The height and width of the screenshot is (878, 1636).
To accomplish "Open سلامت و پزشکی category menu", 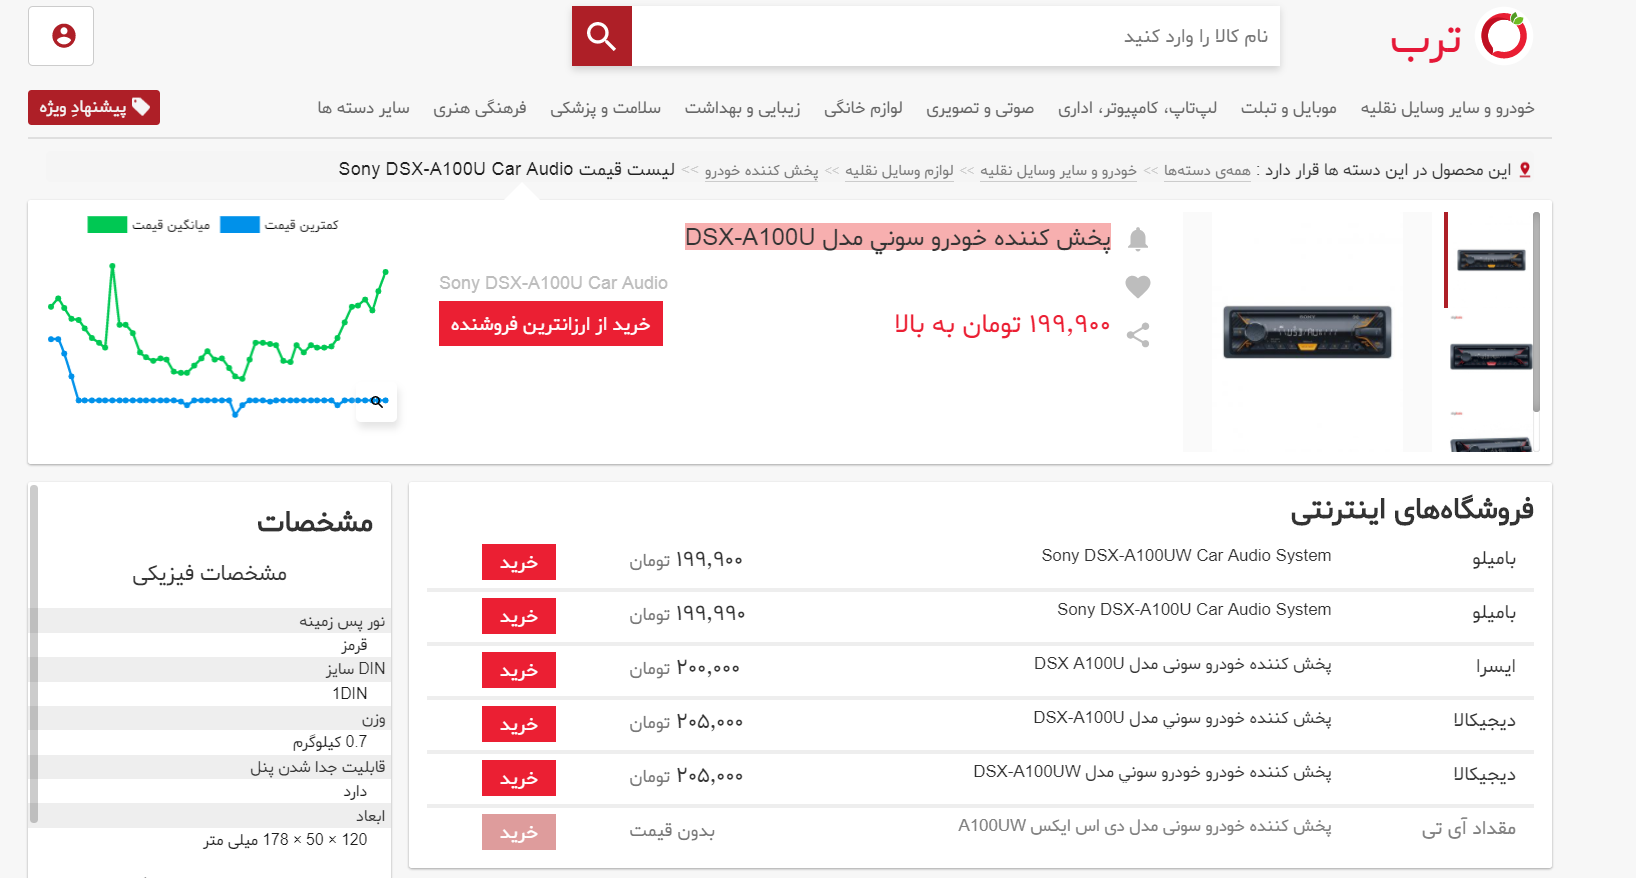I will 605,108.
